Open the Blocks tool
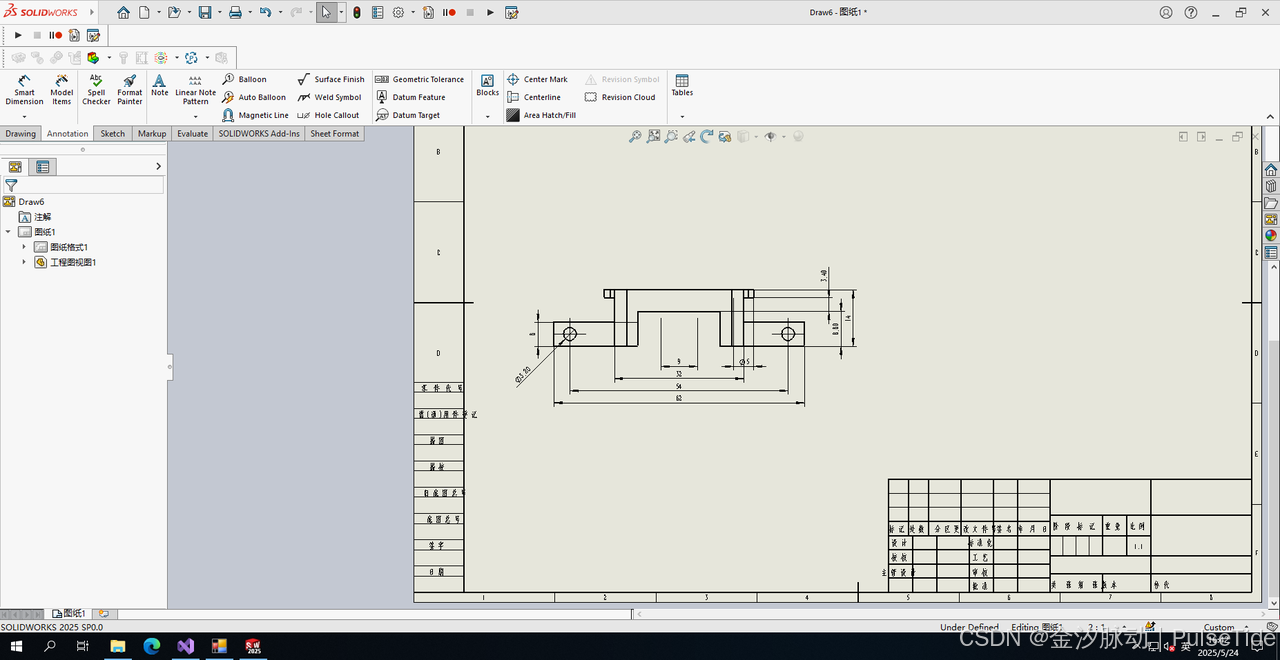 pos(487,85)
